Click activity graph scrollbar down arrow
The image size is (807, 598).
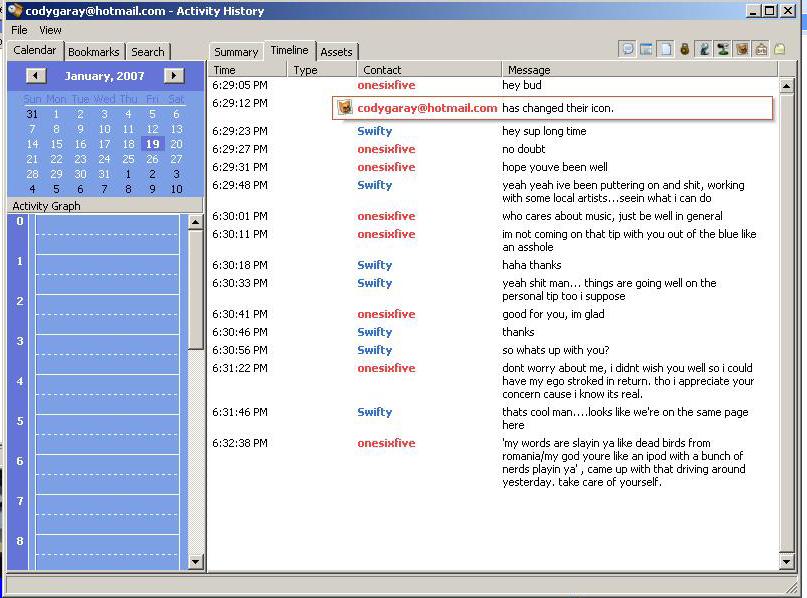point(196,561)
